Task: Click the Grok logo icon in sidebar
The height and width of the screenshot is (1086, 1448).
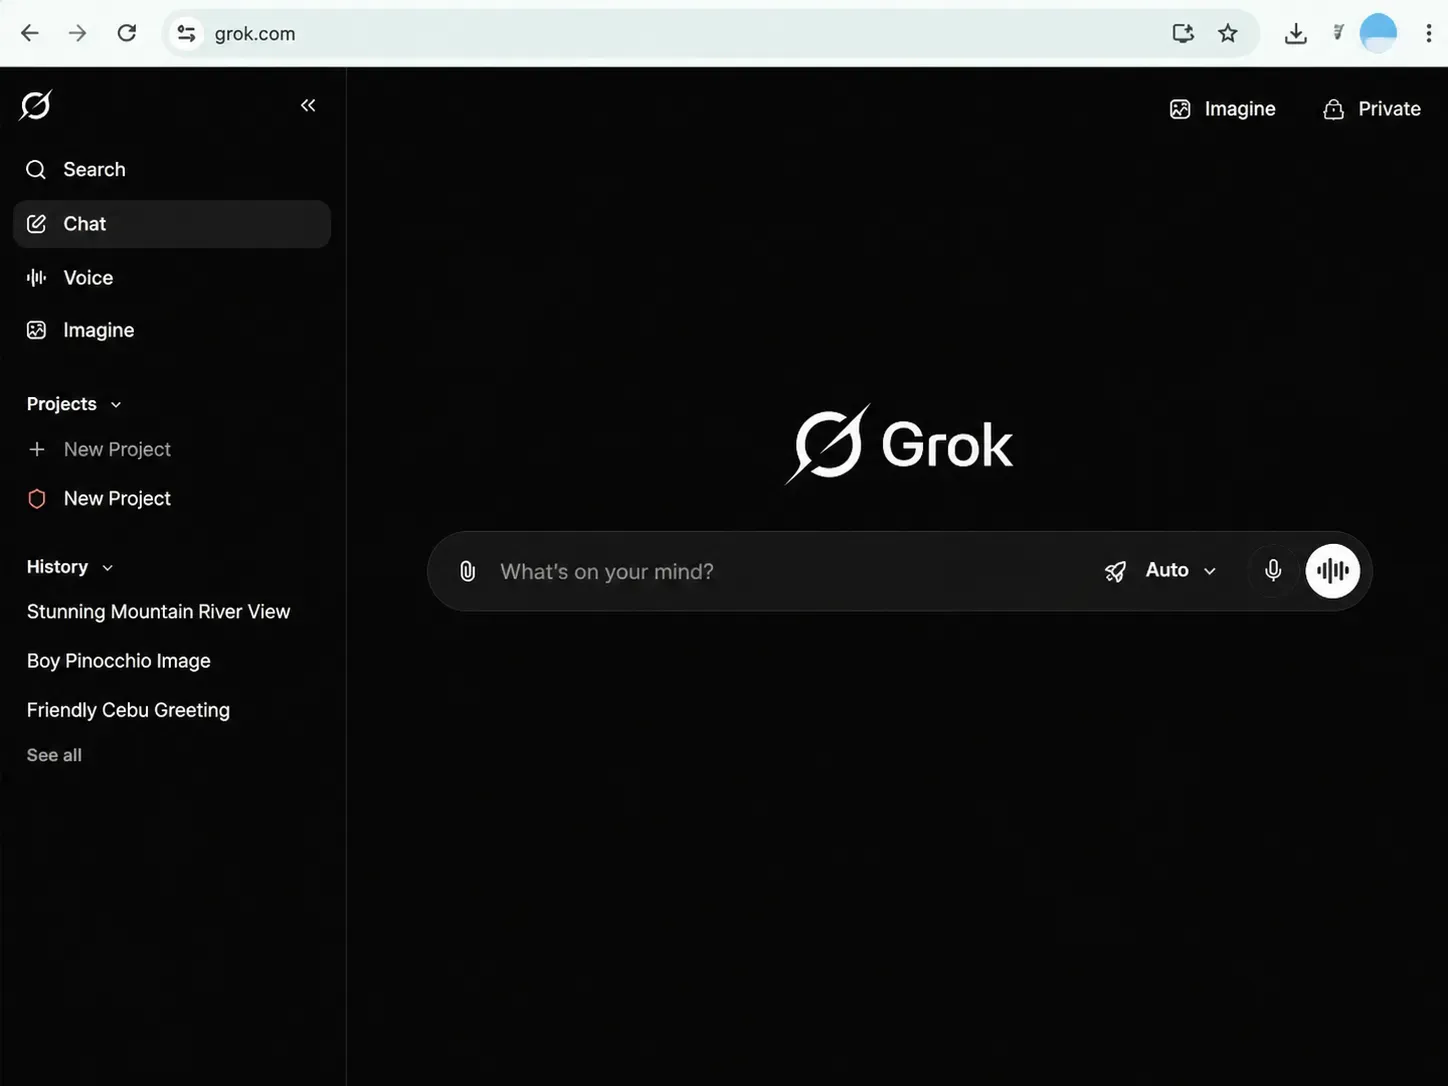Action: 36,105
